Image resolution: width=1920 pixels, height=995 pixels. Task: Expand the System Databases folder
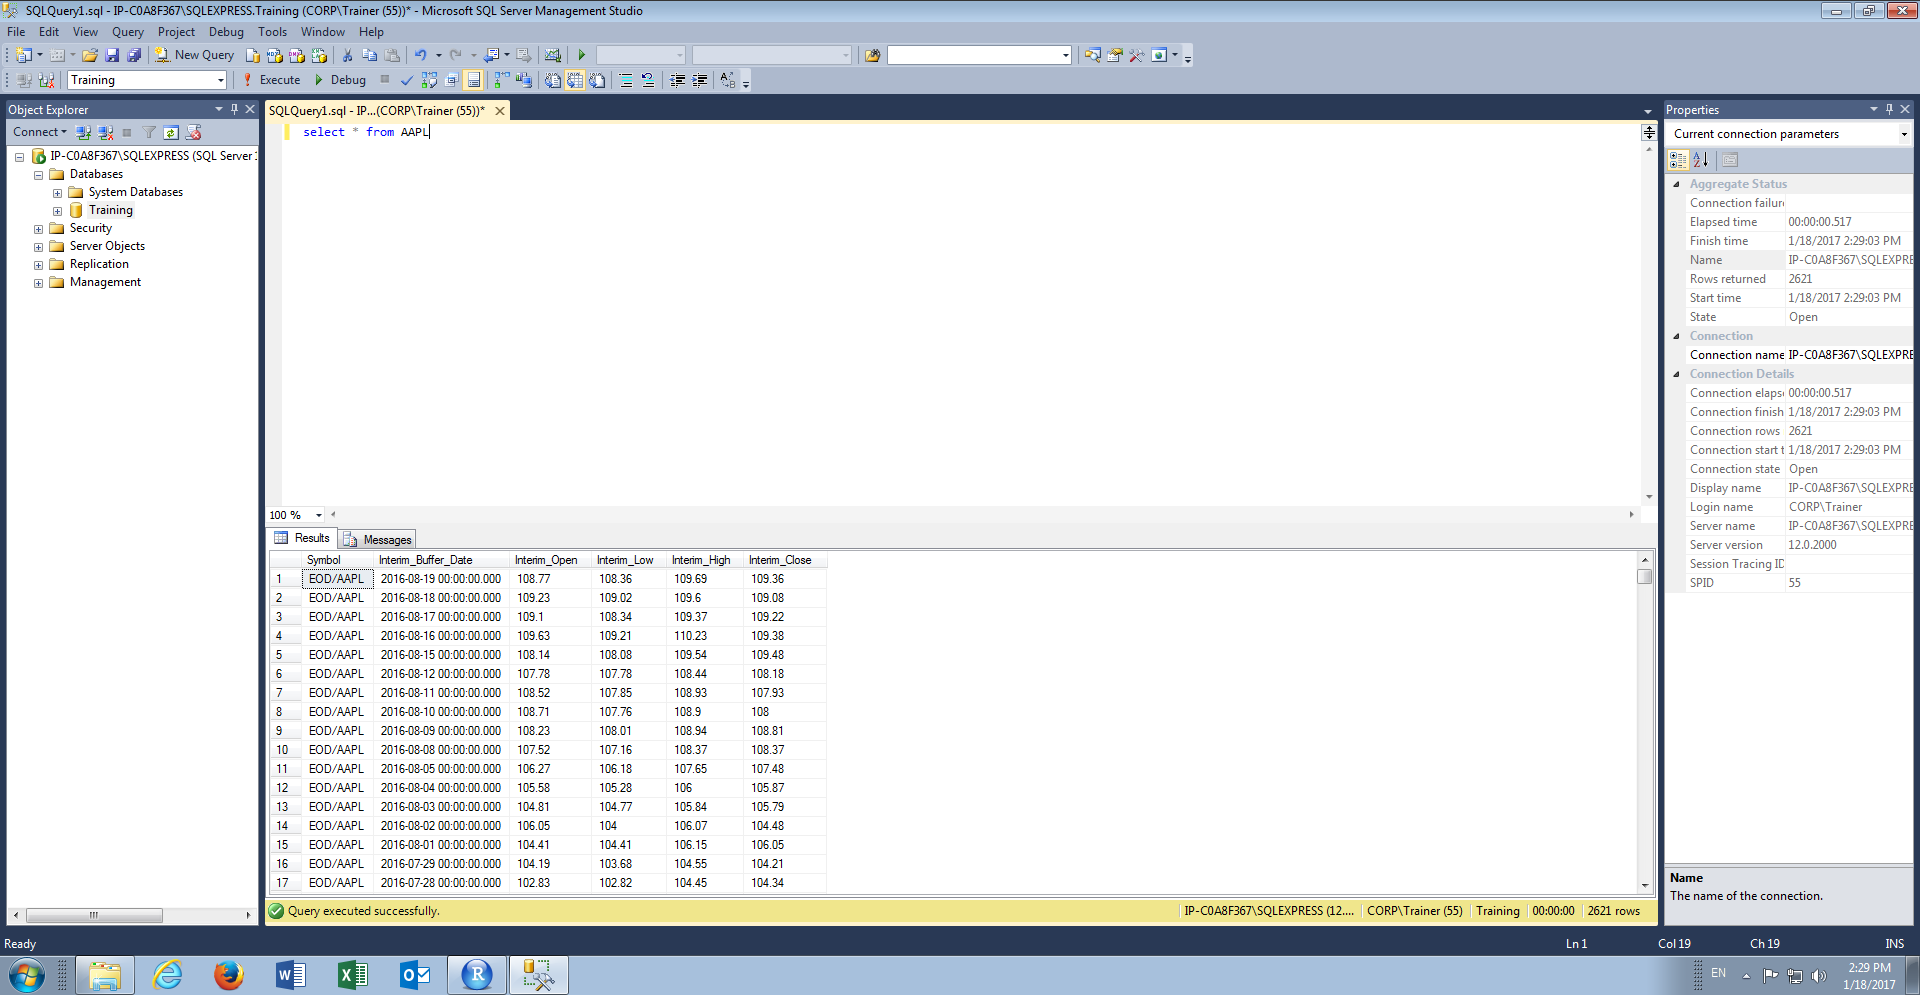[x=57, y=193]
